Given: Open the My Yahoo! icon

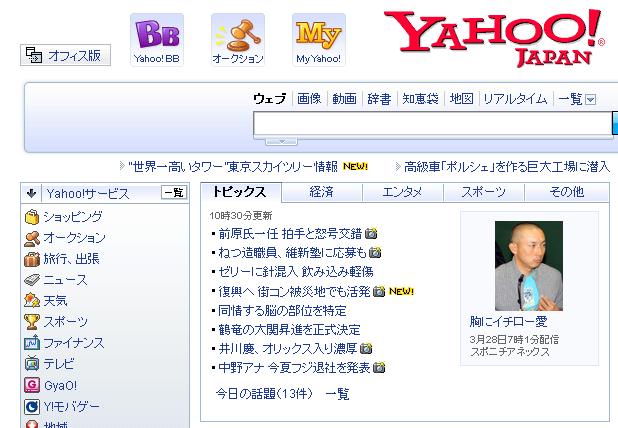Looking at the screenshot, I should click(318, 39).
